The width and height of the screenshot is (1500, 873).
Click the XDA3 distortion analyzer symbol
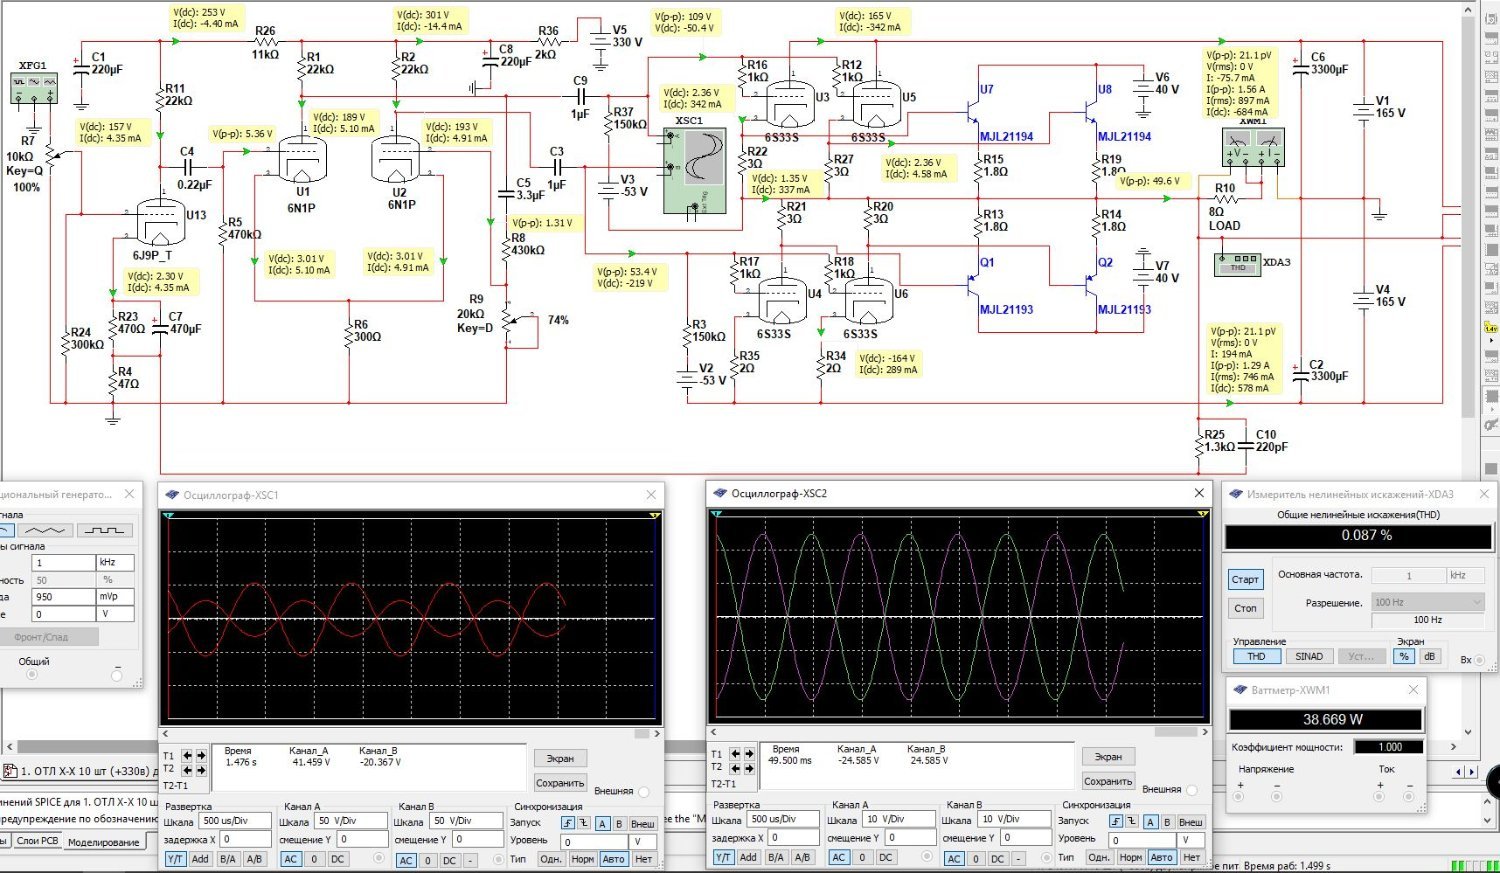tap(1237, 263)
